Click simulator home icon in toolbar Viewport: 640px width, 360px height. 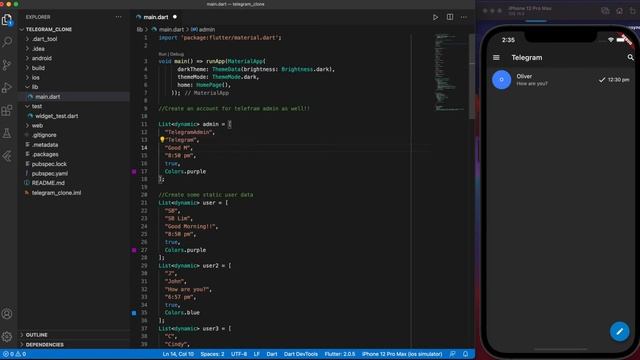[620, 11]
